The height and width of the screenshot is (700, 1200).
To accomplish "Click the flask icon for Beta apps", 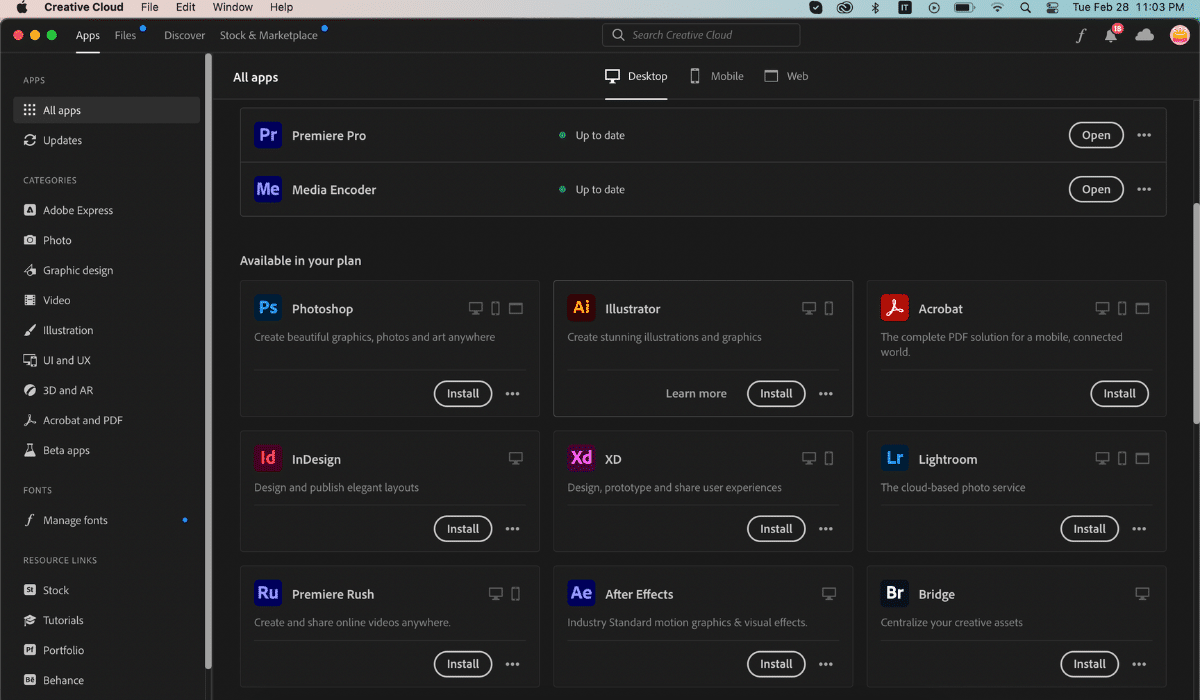I will [x=30, y=450].
